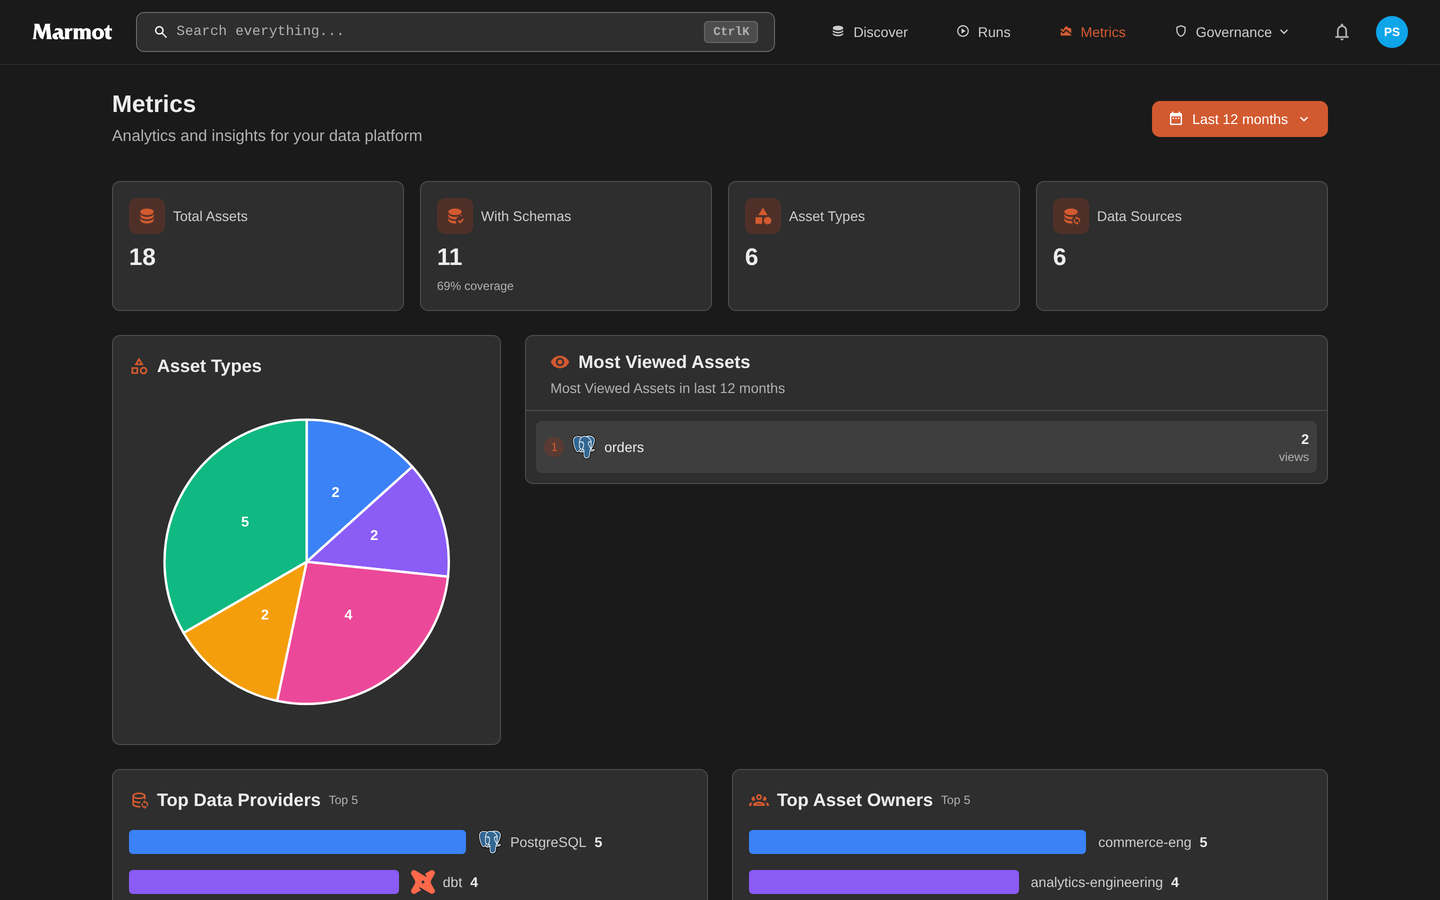Click the Ctrl K shortcut badge
This screenshot has height=900, width=1440.
(731, 32)
